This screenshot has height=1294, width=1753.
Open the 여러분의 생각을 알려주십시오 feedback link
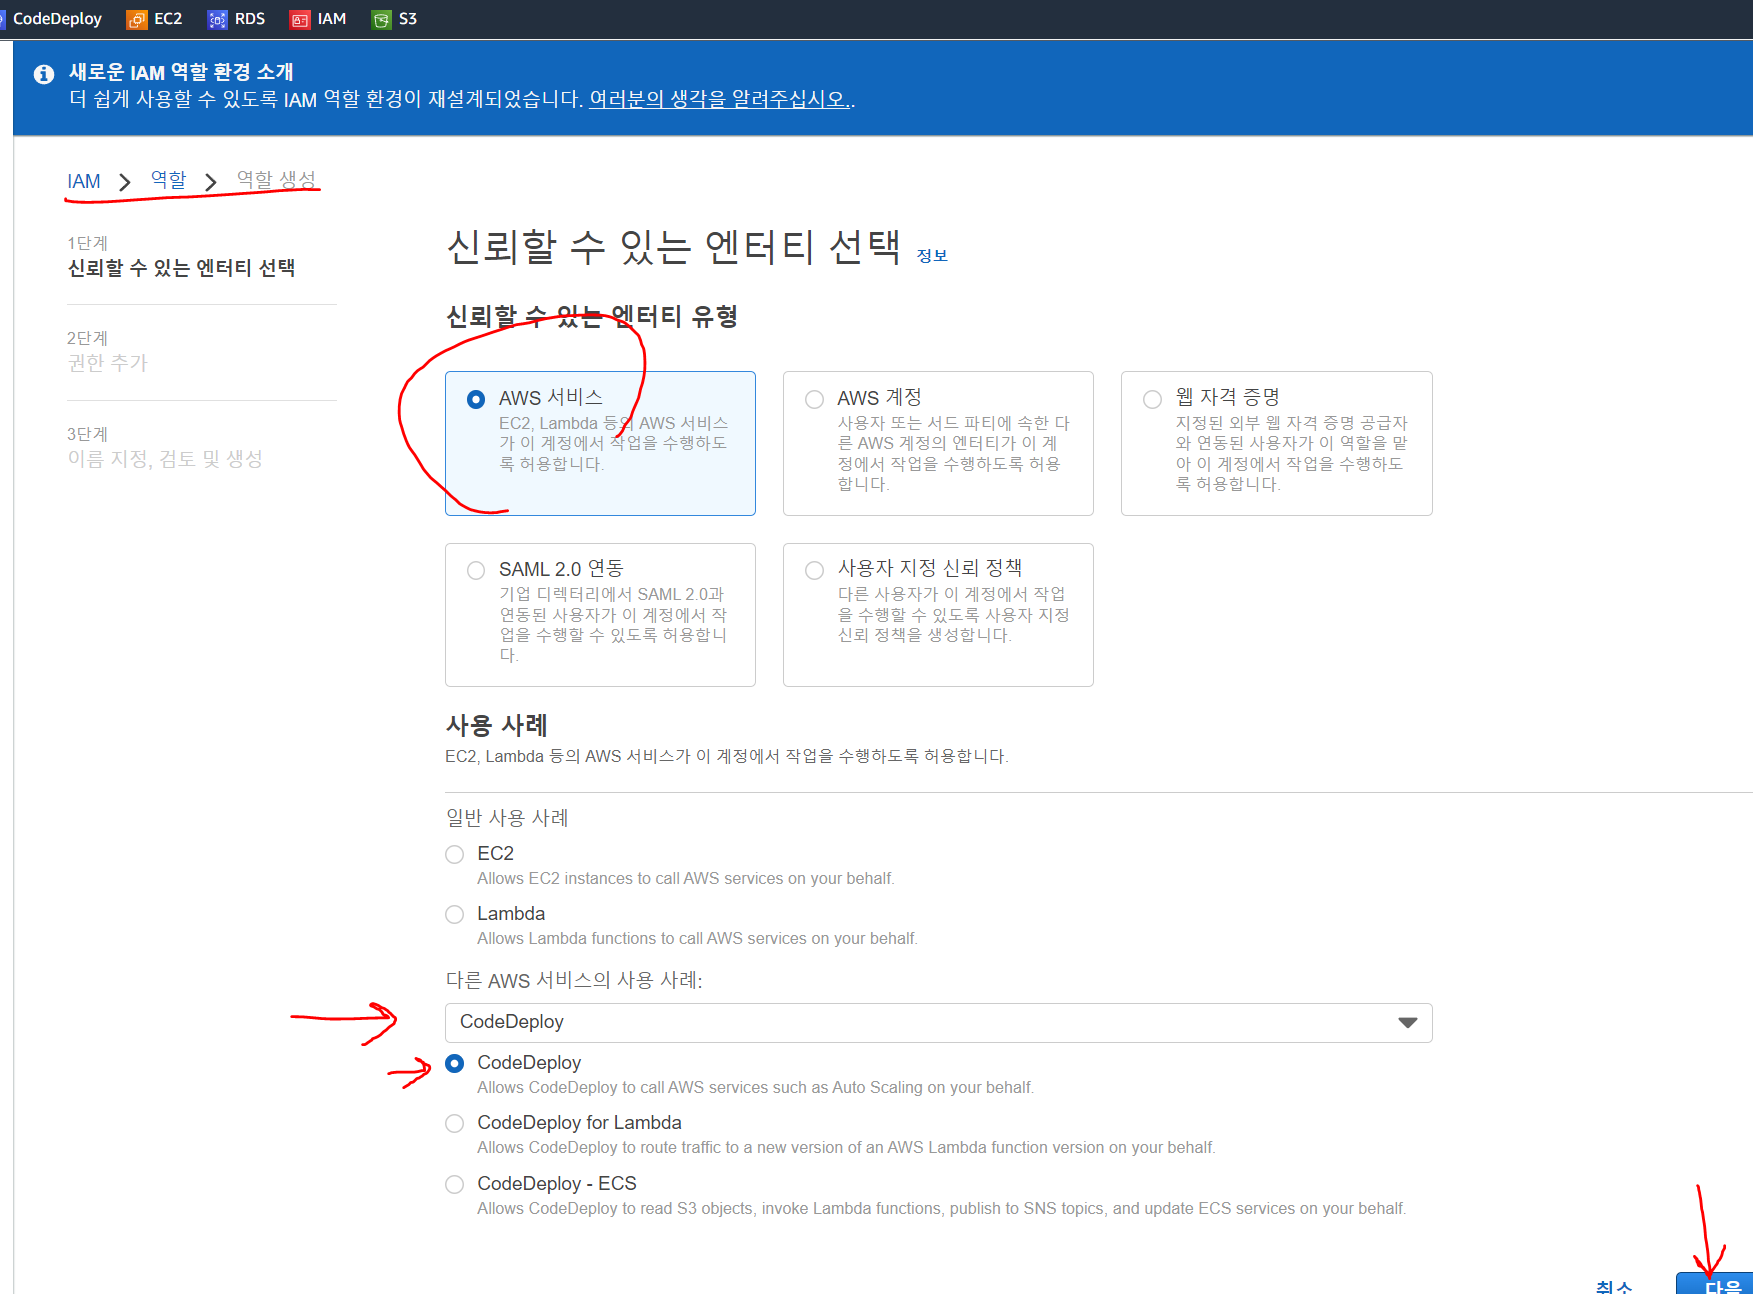click(720, 99)
